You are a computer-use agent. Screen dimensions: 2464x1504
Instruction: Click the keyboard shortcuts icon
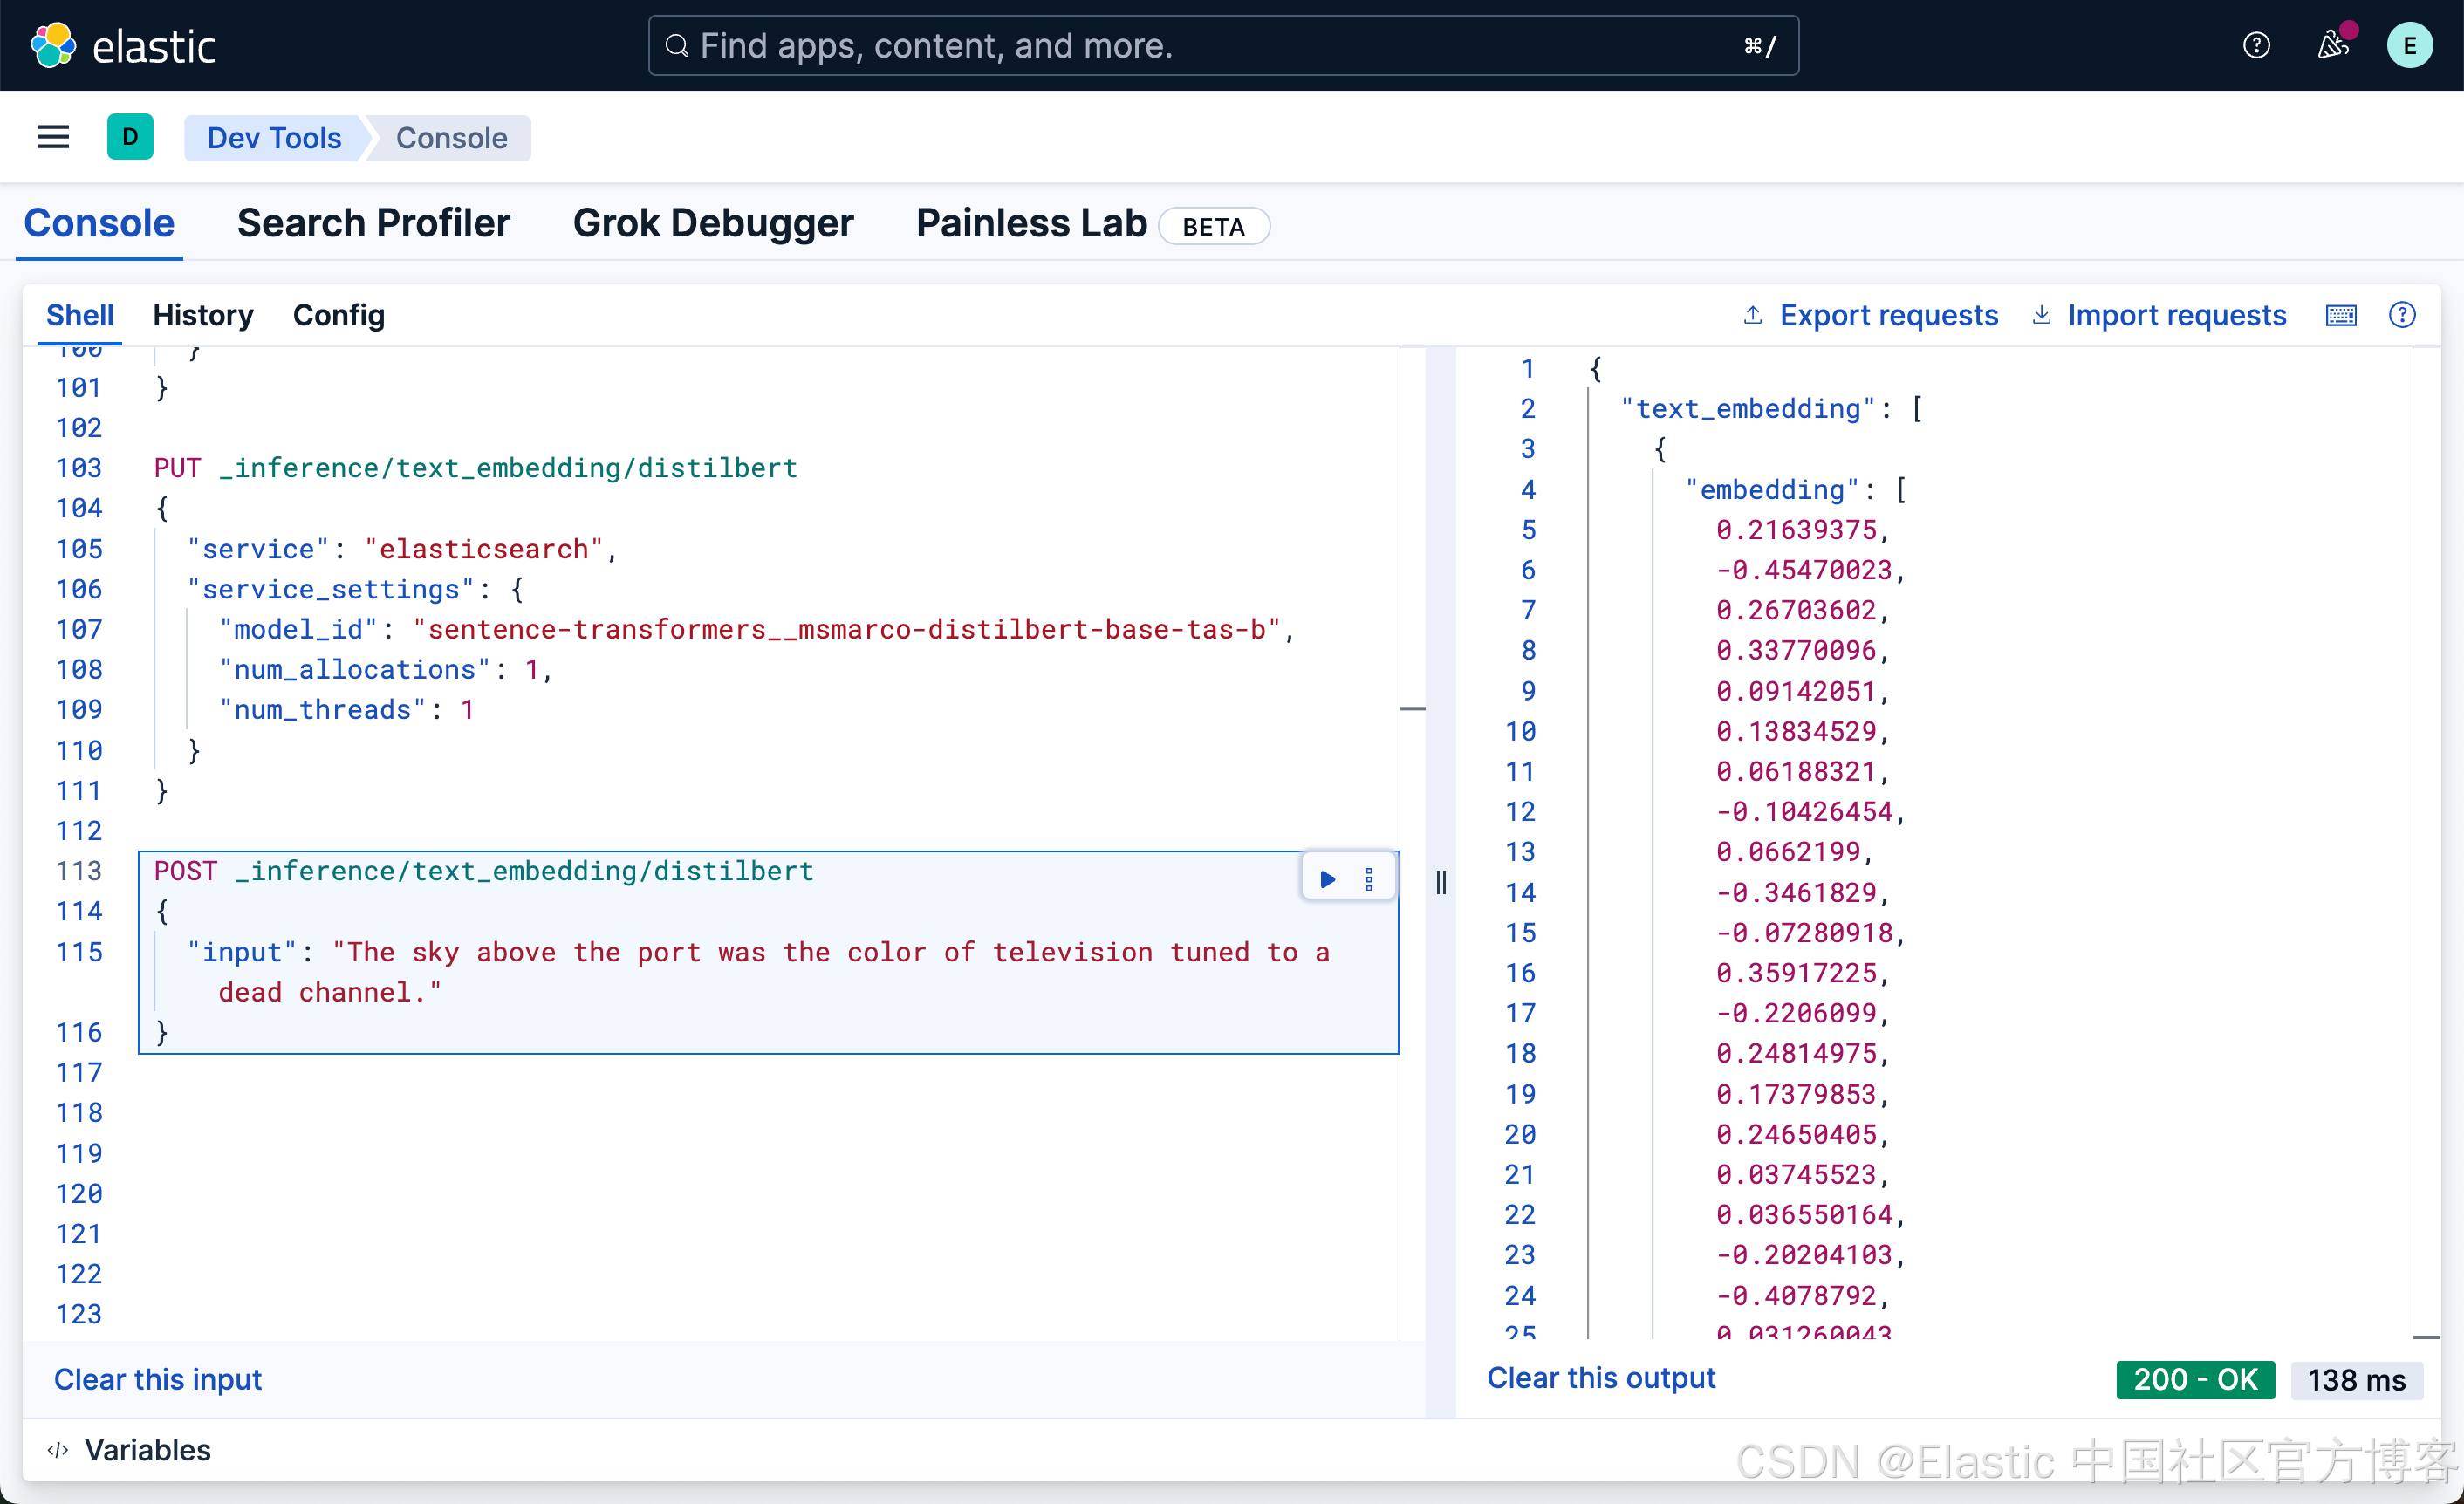point(2340,316)
